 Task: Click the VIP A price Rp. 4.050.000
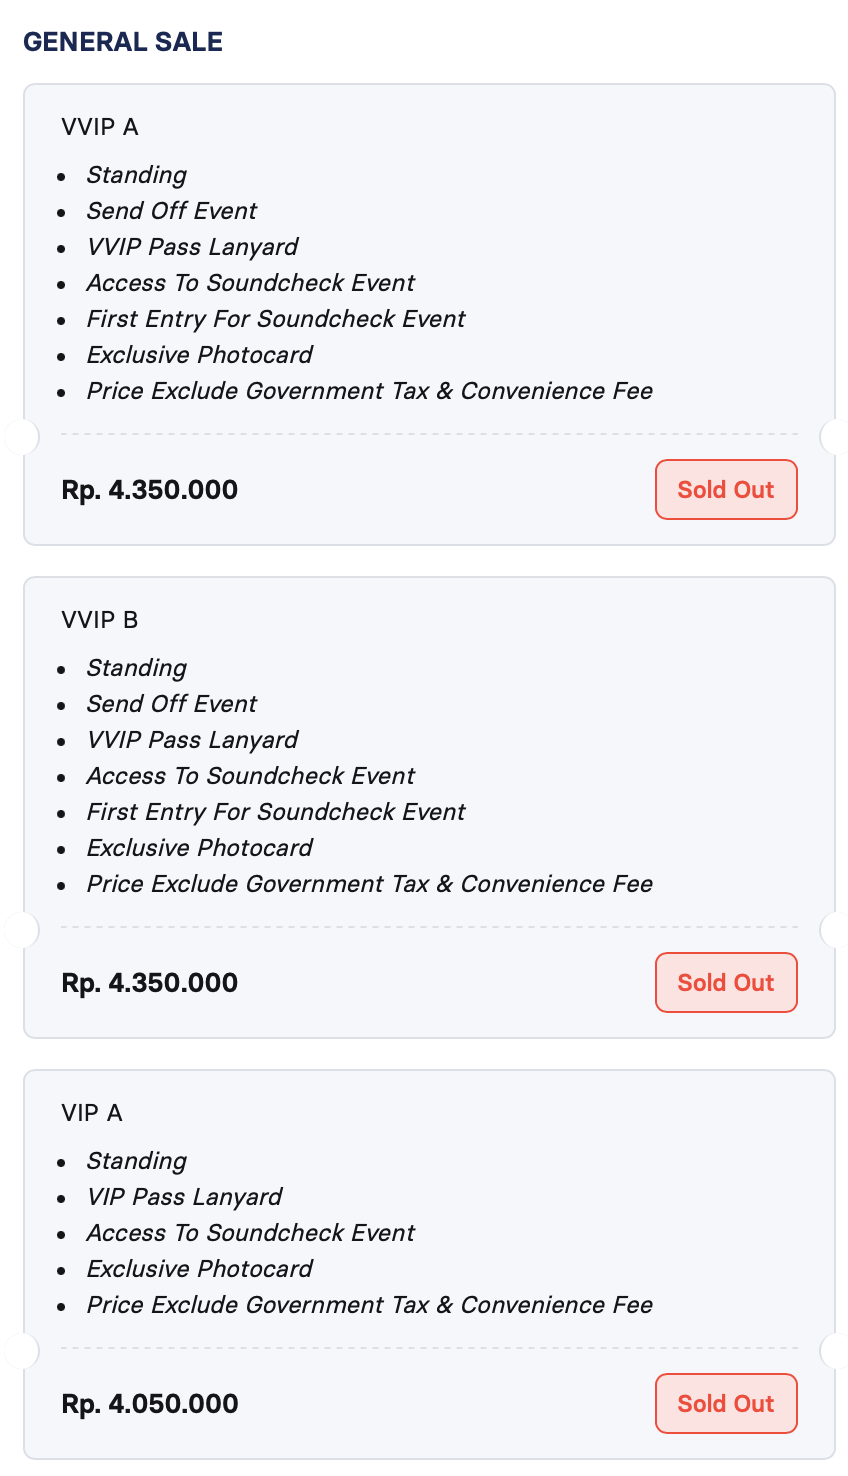[x=150, y=1404]
